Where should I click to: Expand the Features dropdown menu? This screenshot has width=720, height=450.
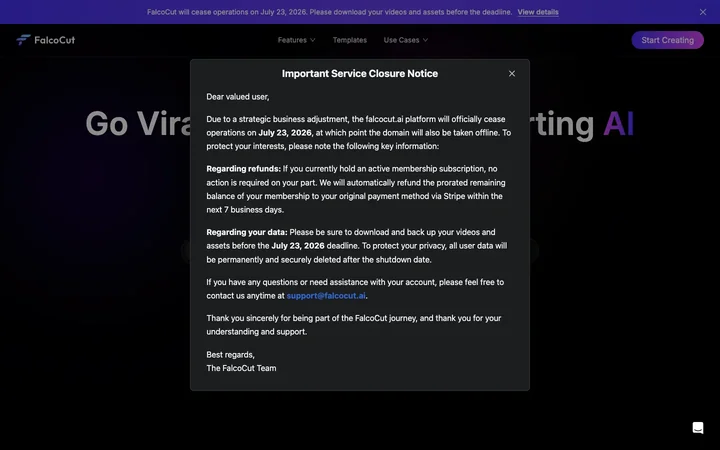[x=296, y=40]
